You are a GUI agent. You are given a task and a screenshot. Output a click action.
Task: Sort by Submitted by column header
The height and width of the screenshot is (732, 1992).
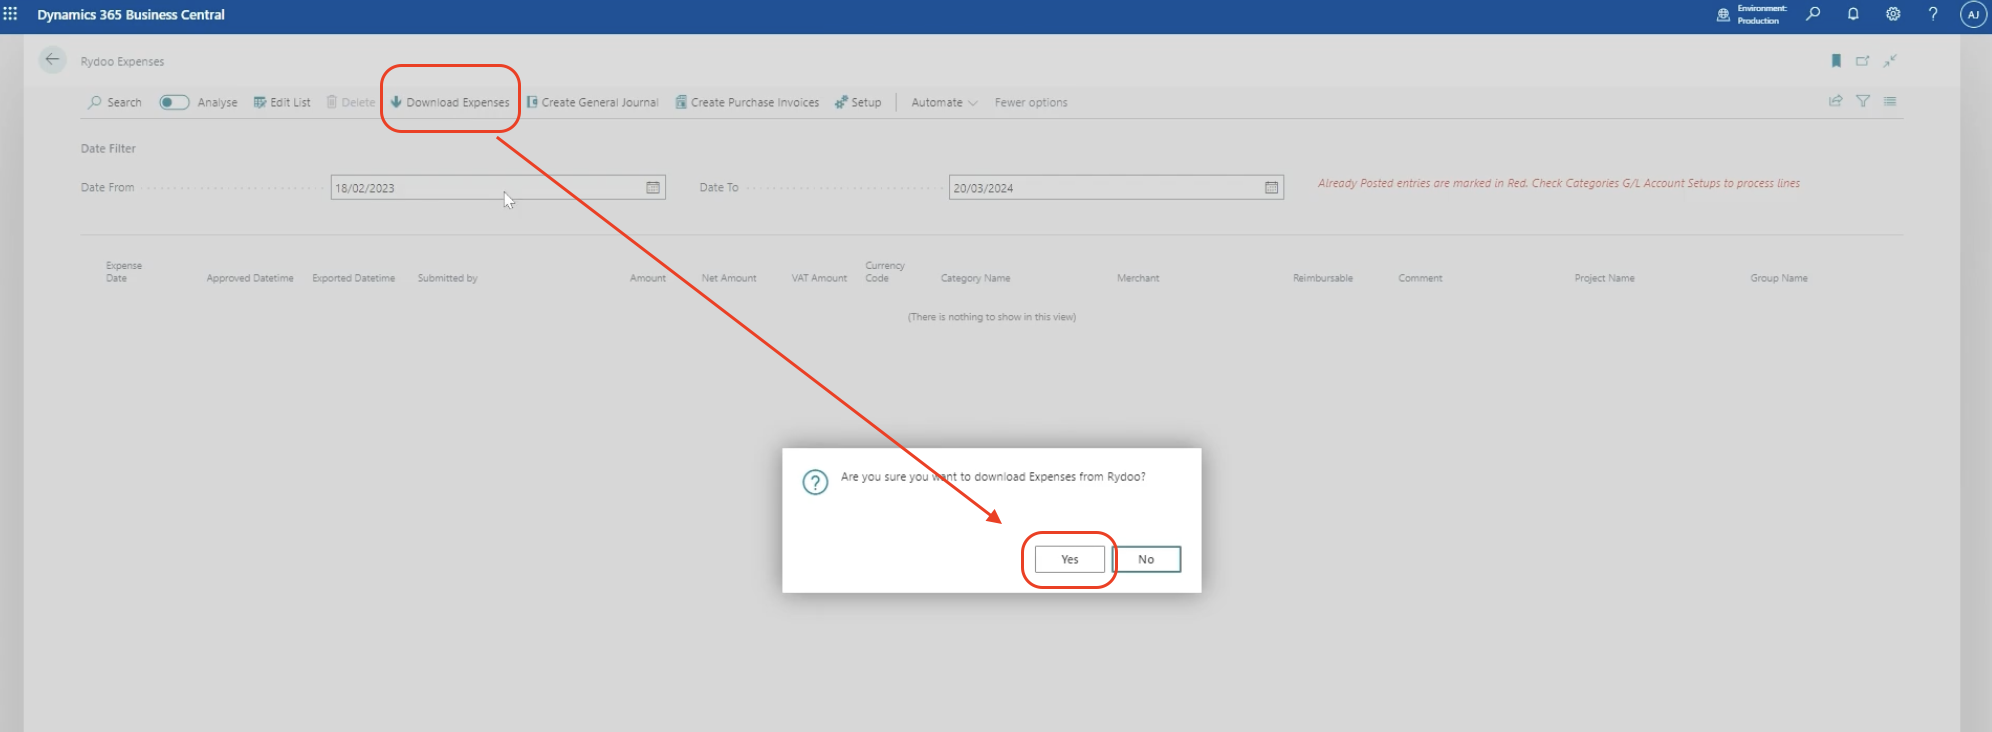tap(447, 278)
